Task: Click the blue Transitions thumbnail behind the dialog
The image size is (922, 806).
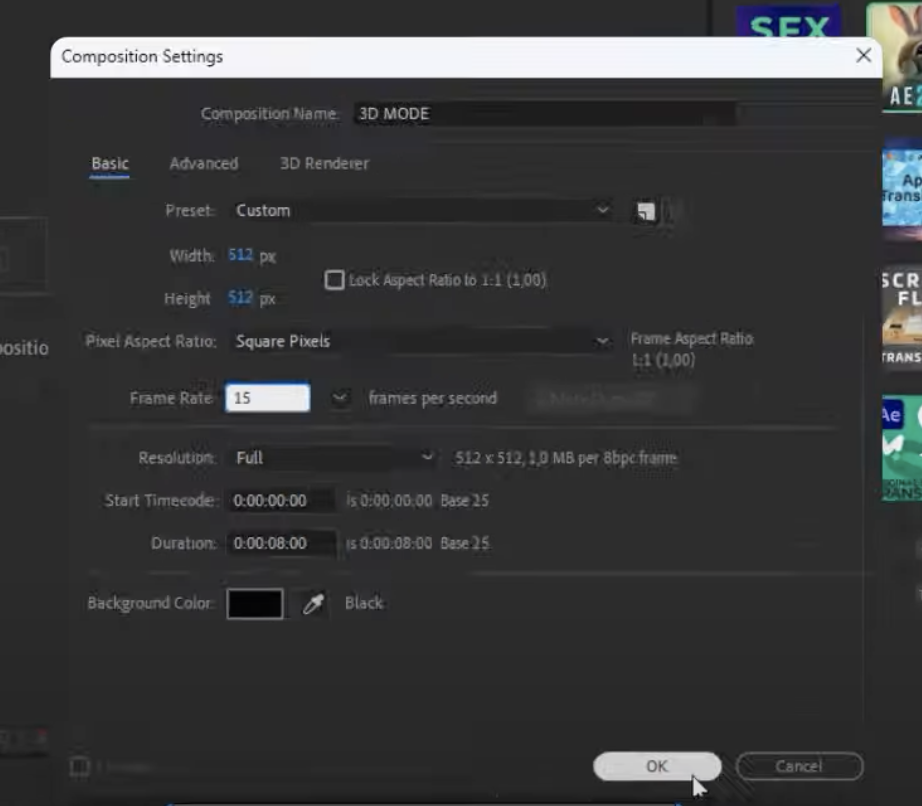Action: point(901,188)
